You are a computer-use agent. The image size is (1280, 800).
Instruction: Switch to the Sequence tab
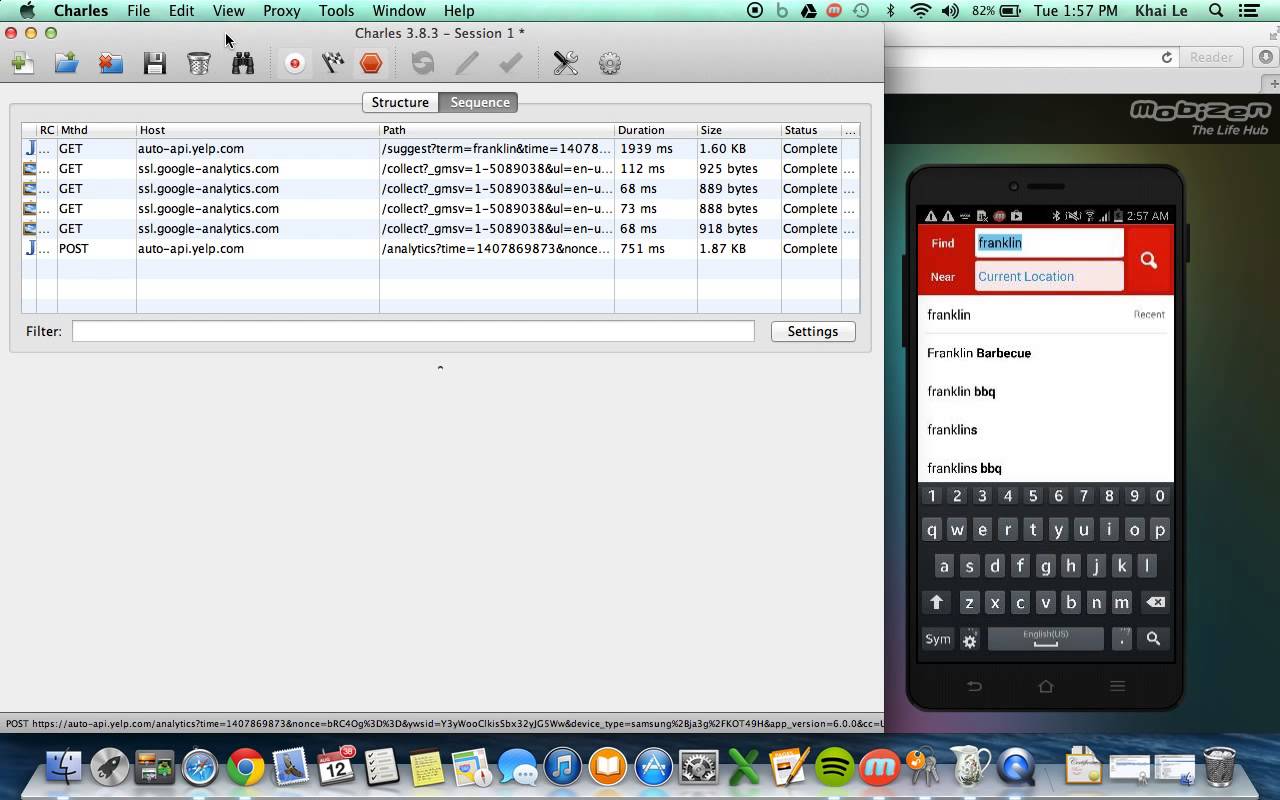pos(480,102)
